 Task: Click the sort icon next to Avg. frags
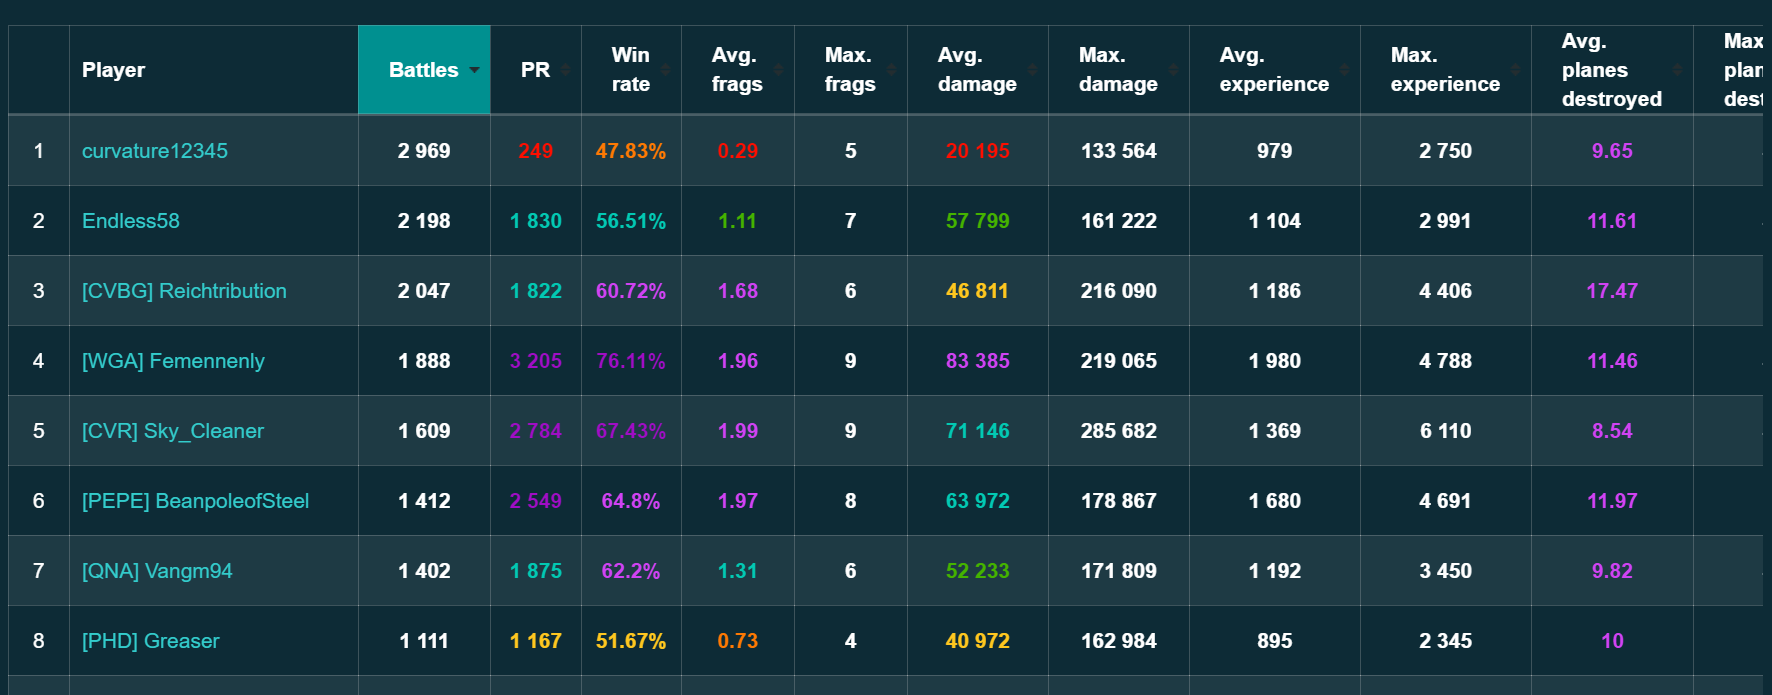pos(779,70)
